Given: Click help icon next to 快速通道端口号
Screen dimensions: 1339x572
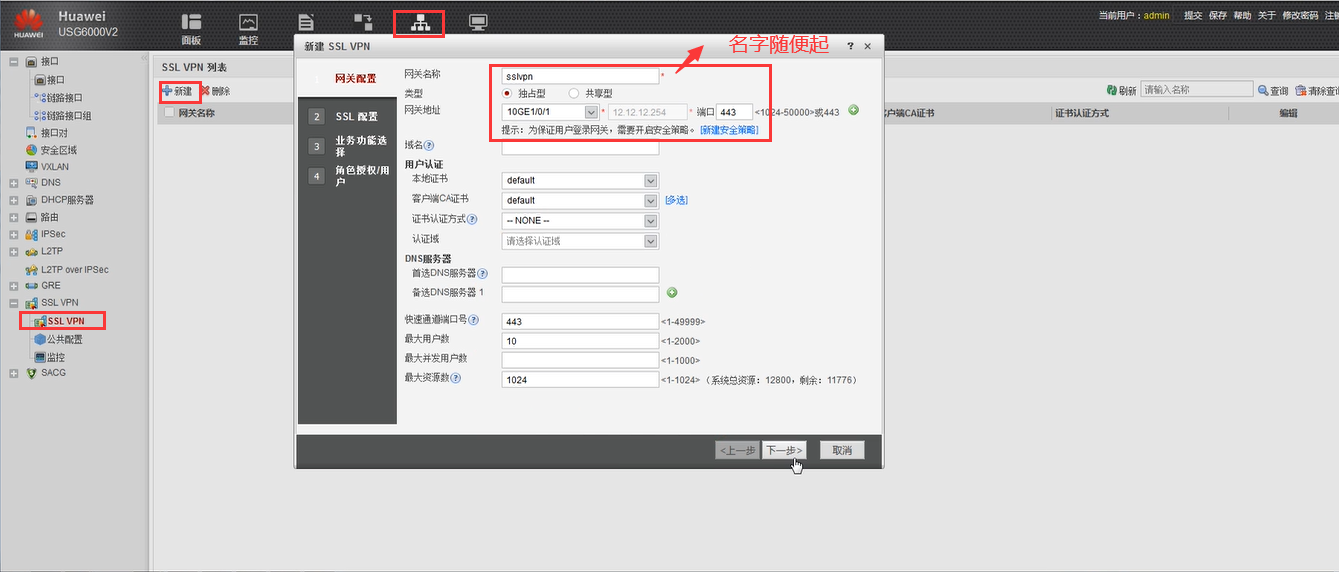Looking at the screenshot, I should [x=474, y=320].
